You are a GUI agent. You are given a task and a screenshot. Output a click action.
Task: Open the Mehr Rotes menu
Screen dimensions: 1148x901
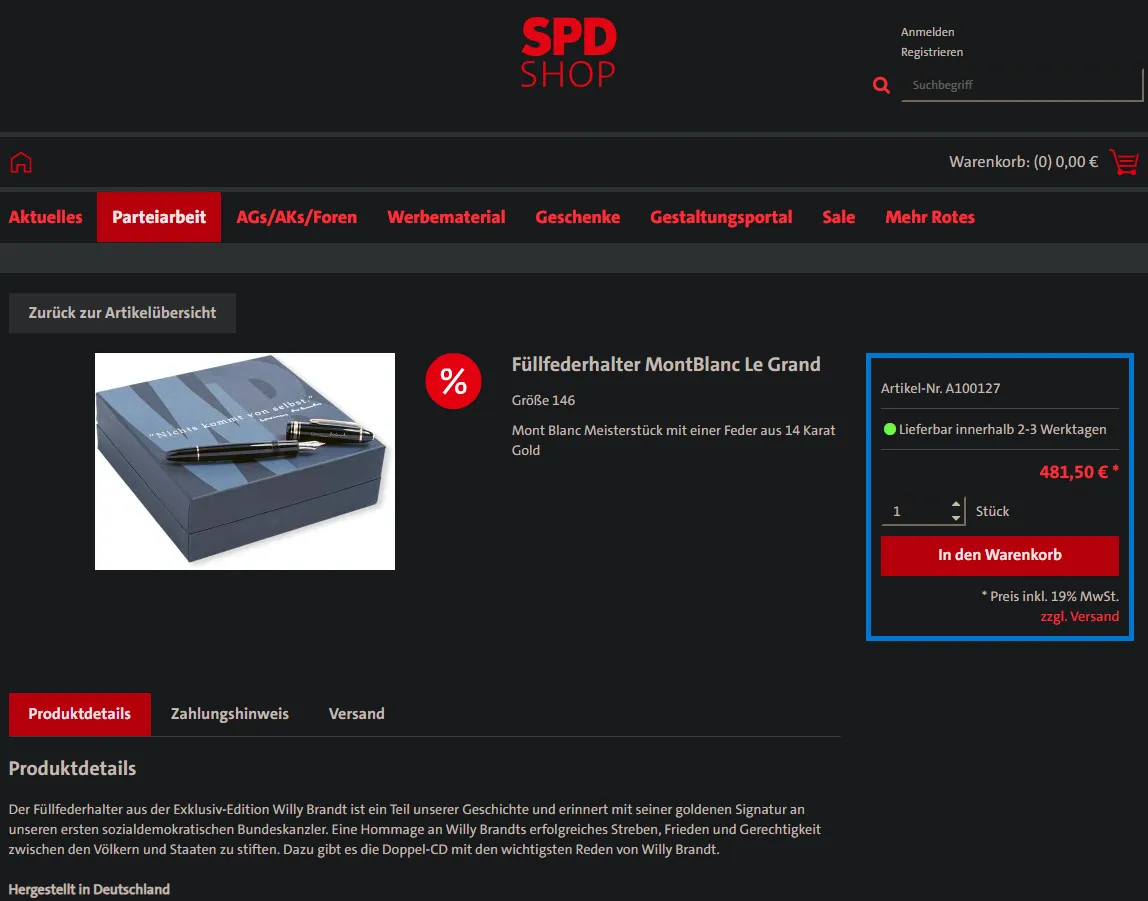click(930, 217)
